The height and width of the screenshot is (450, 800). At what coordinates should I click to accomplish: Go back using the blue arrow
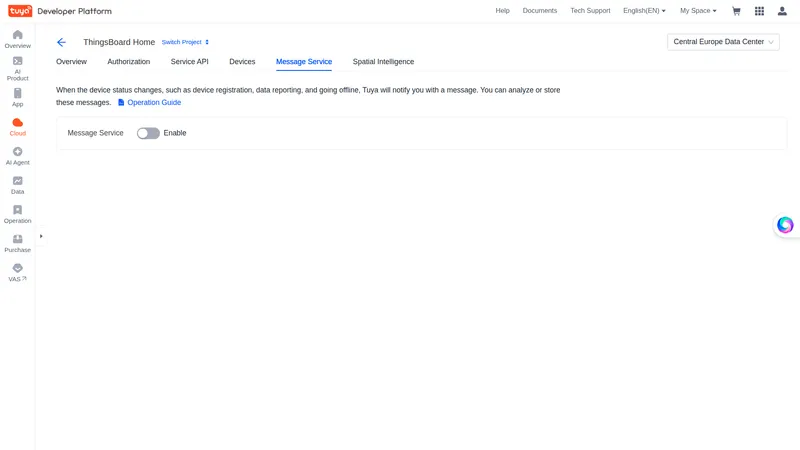61,42
